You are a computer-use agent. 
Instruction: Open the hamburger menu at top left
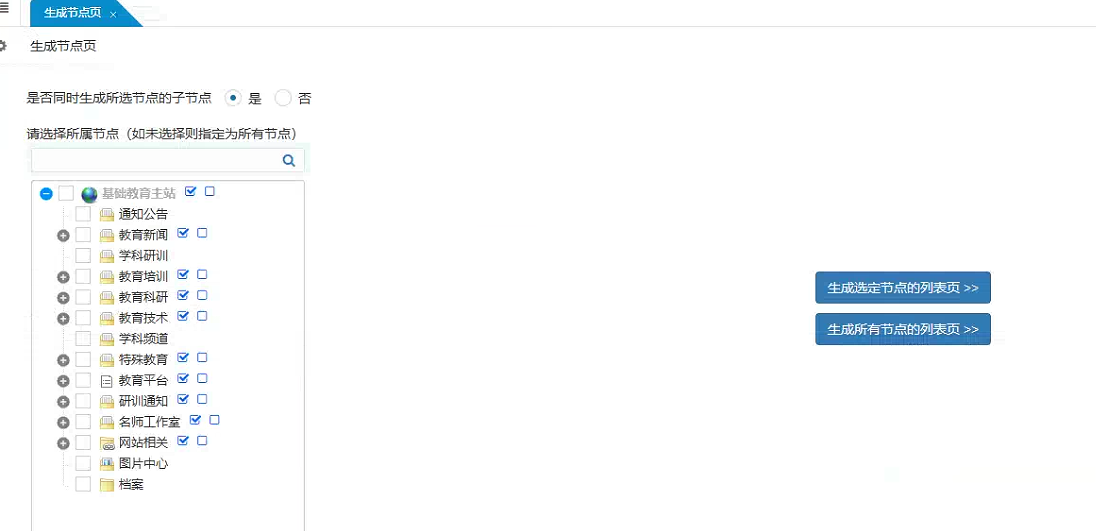click(4, 8)
